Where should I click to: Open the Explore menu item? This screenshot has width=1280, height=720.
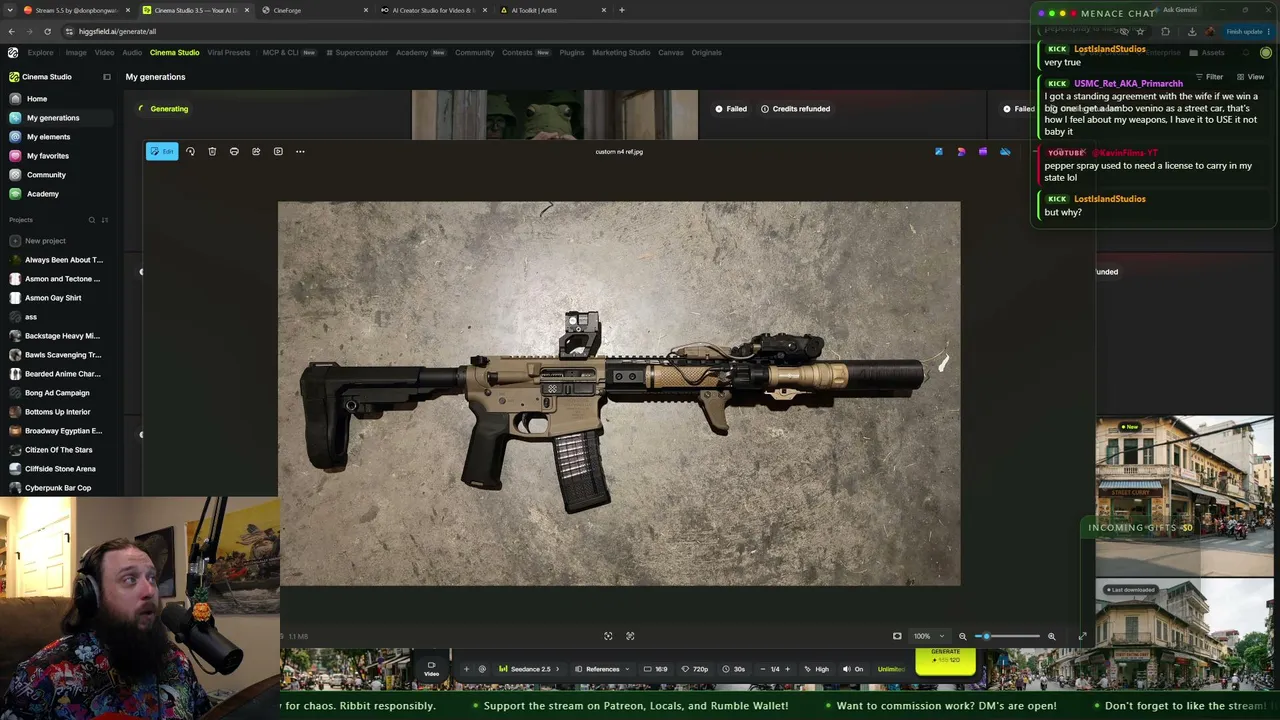click(x=41, y=52)
